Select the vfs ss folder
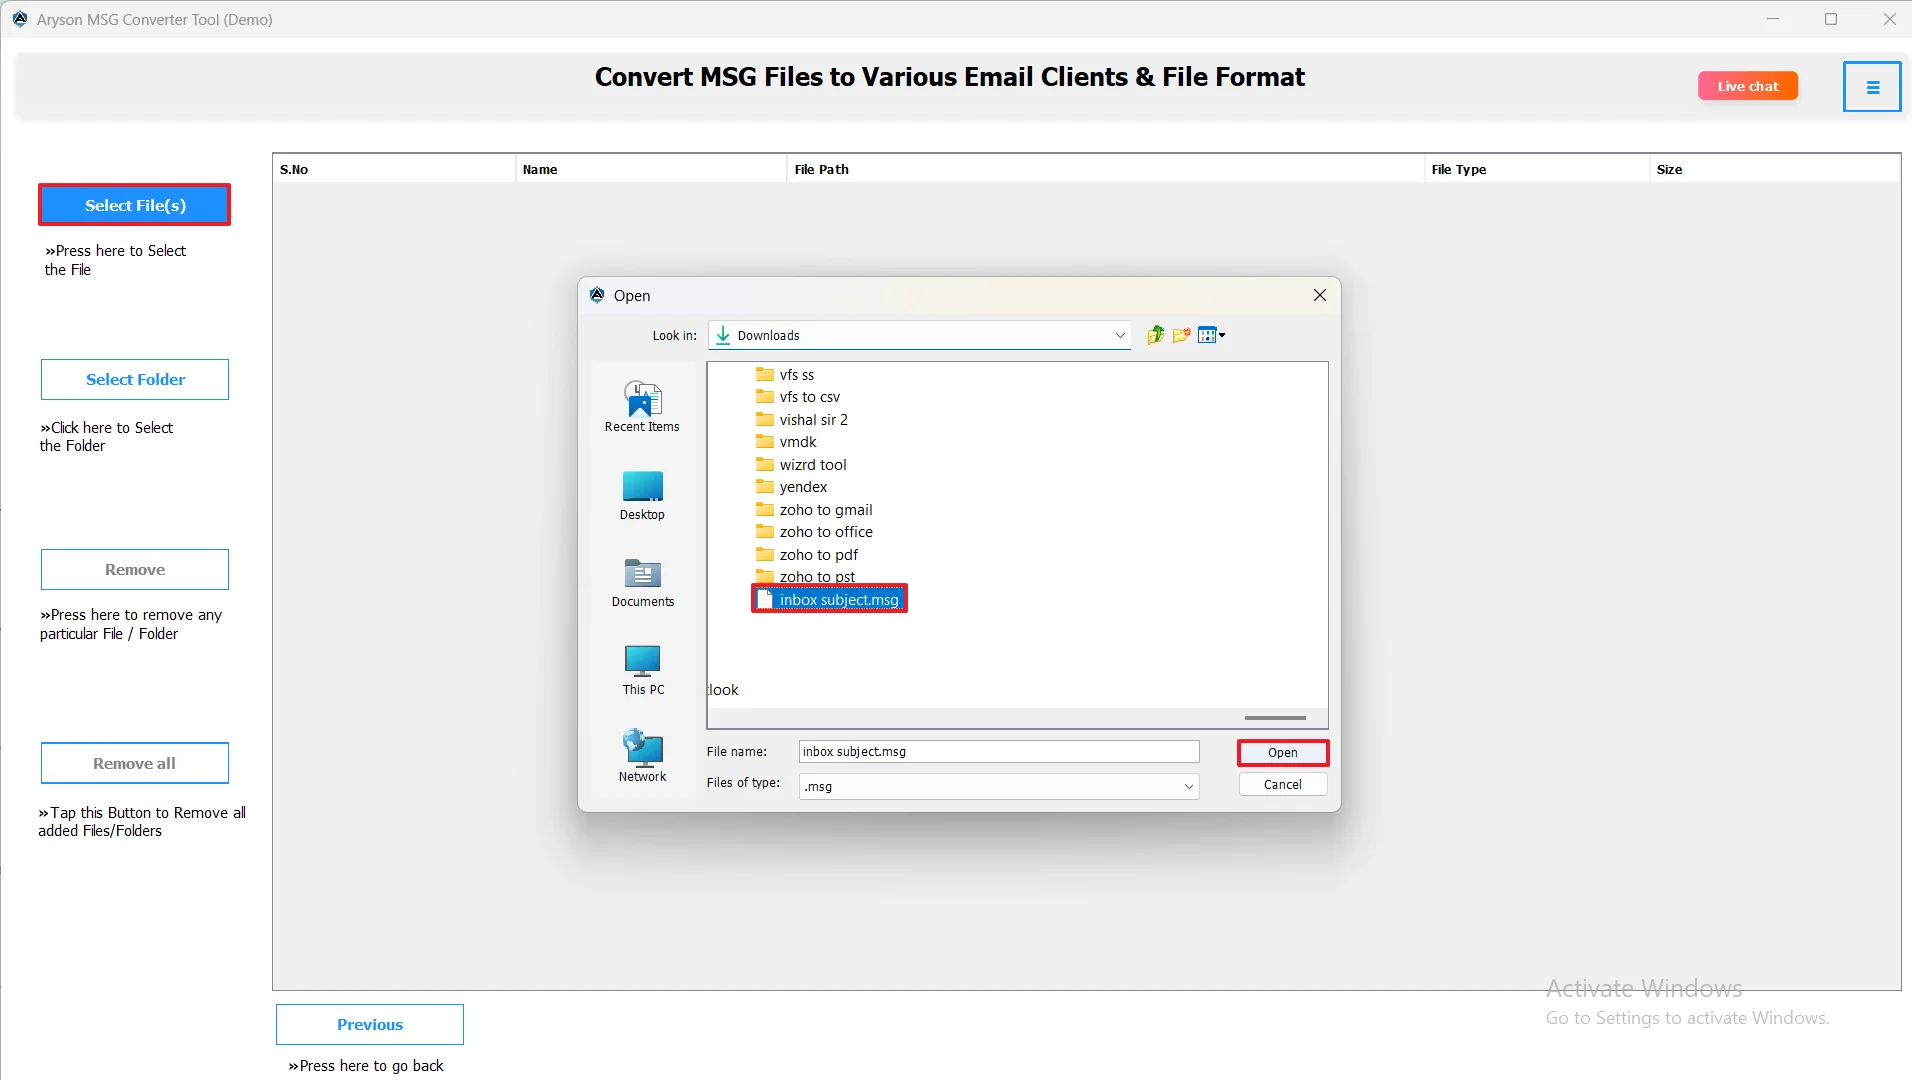The height and width of the screenshot is (1080, 1912). pyautogui.click(x=786, y=375)
